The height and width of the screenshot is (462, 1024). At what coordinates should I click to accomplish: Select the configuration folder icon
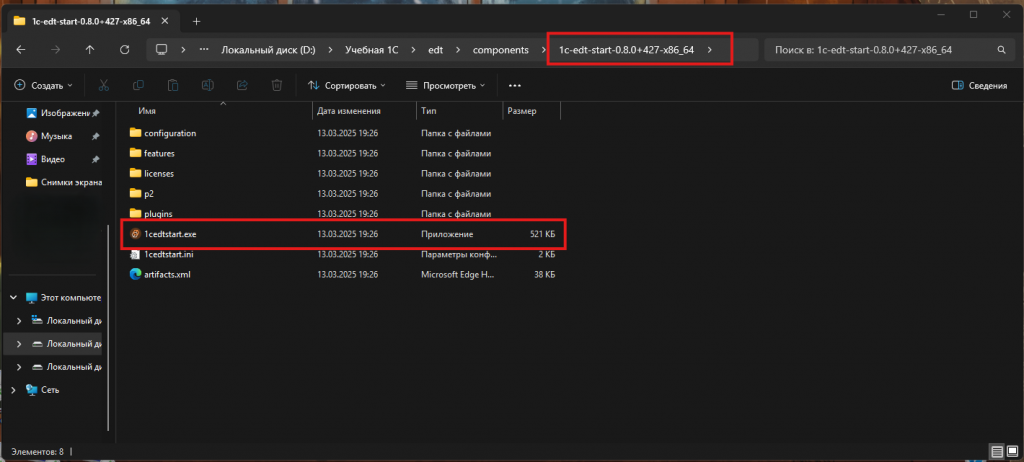click(x=135, y=133)
